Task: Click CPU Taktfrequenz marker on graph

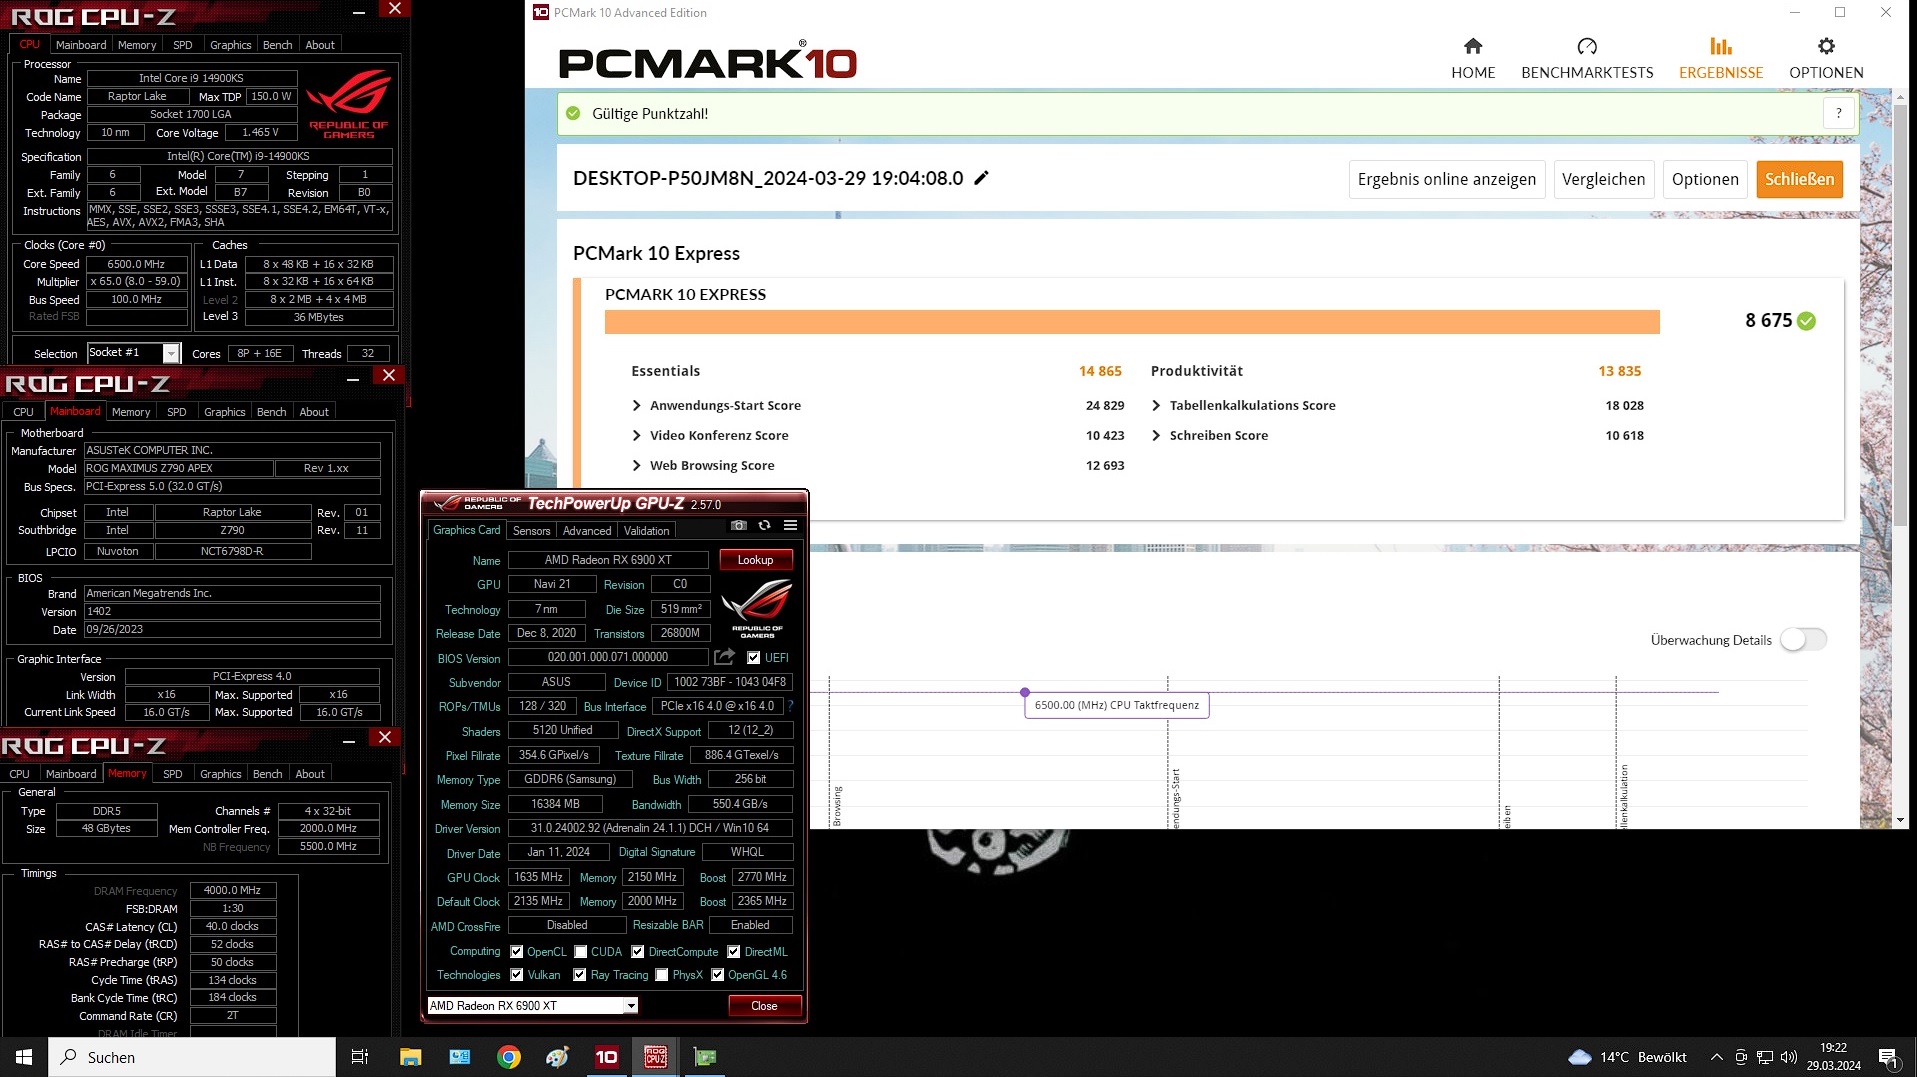Action: 1025,692
